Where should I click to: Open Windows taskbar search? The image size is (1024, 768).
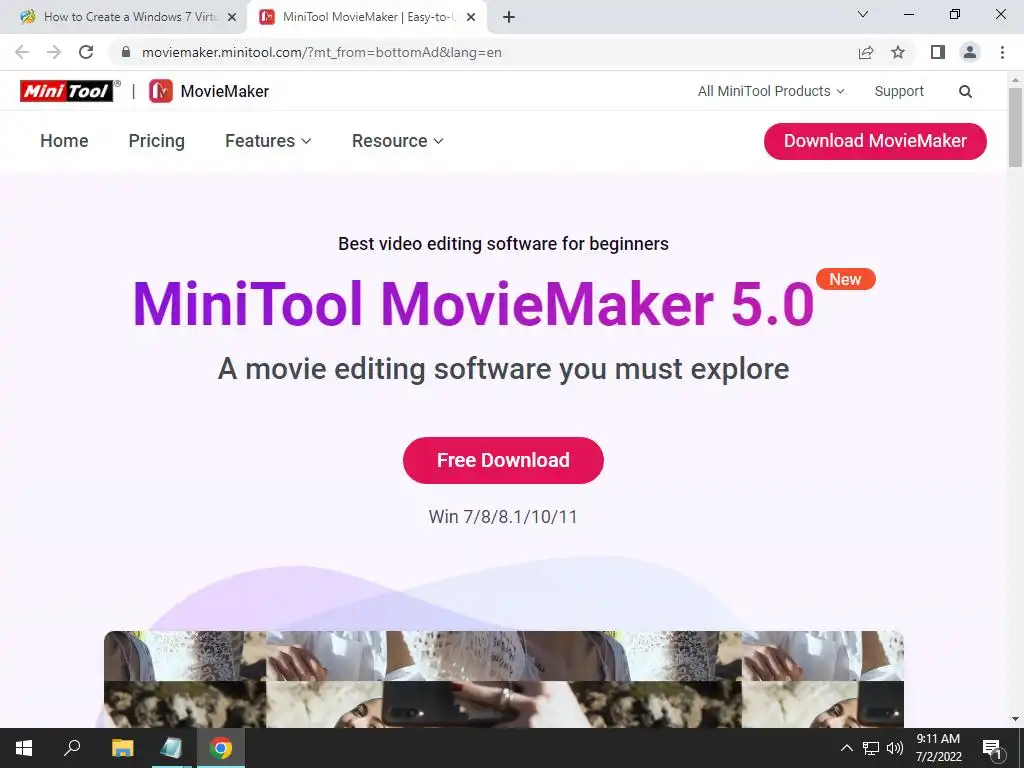pos(72,748)
